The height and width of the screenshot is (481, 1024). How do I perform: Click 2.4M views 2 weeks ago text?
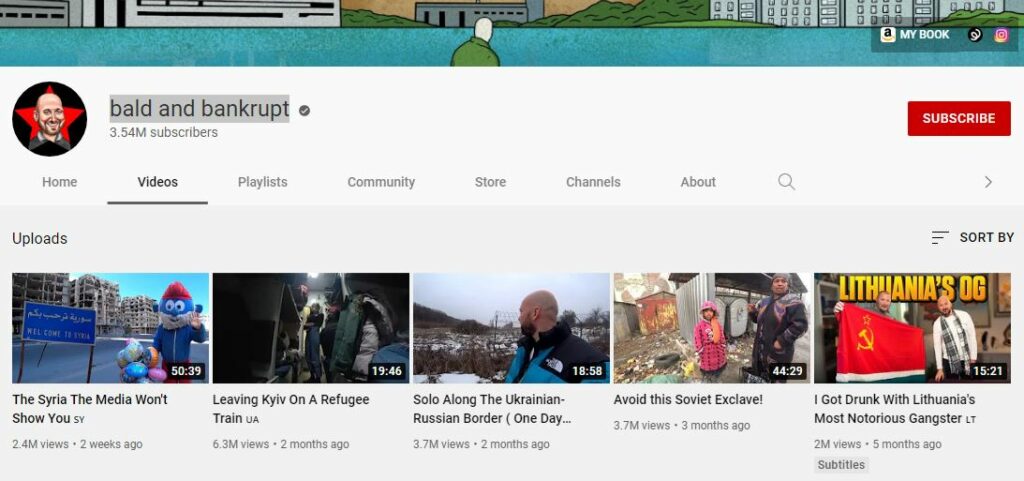[x=78, y=444]
